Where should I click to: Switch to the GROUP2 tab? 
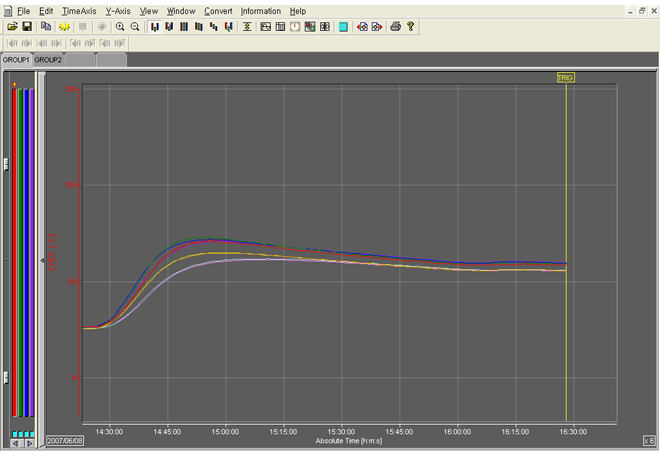click(x=48, y=60)
